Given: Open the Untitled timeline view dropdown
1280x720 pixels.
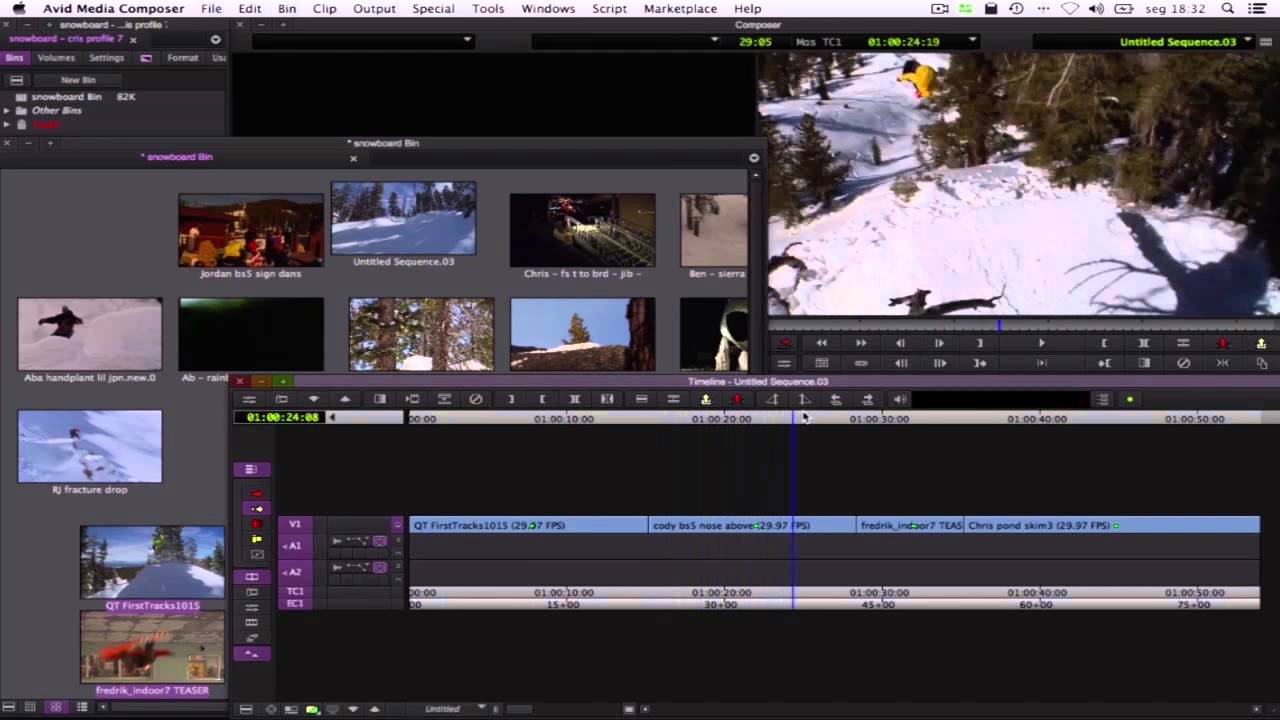Looking at the screenshot, I should click(x=481, y=708).
